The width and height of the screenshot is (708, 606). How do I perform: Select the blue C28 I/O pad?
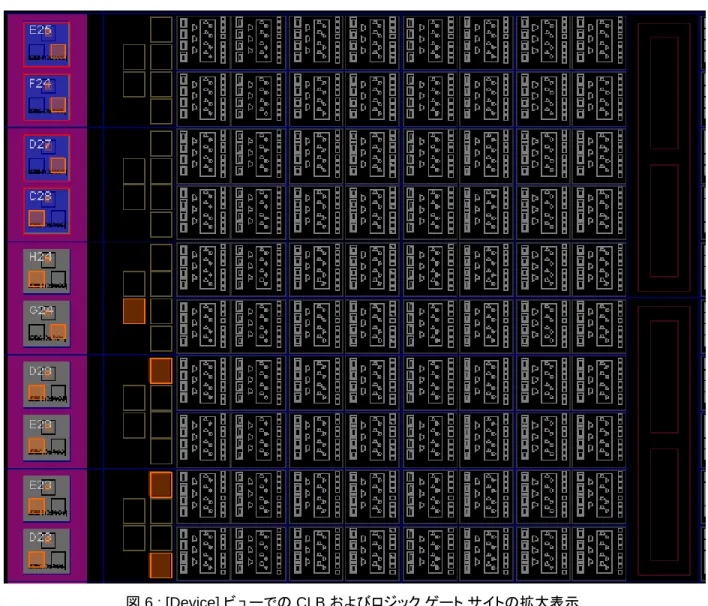[x=47, y=211]
